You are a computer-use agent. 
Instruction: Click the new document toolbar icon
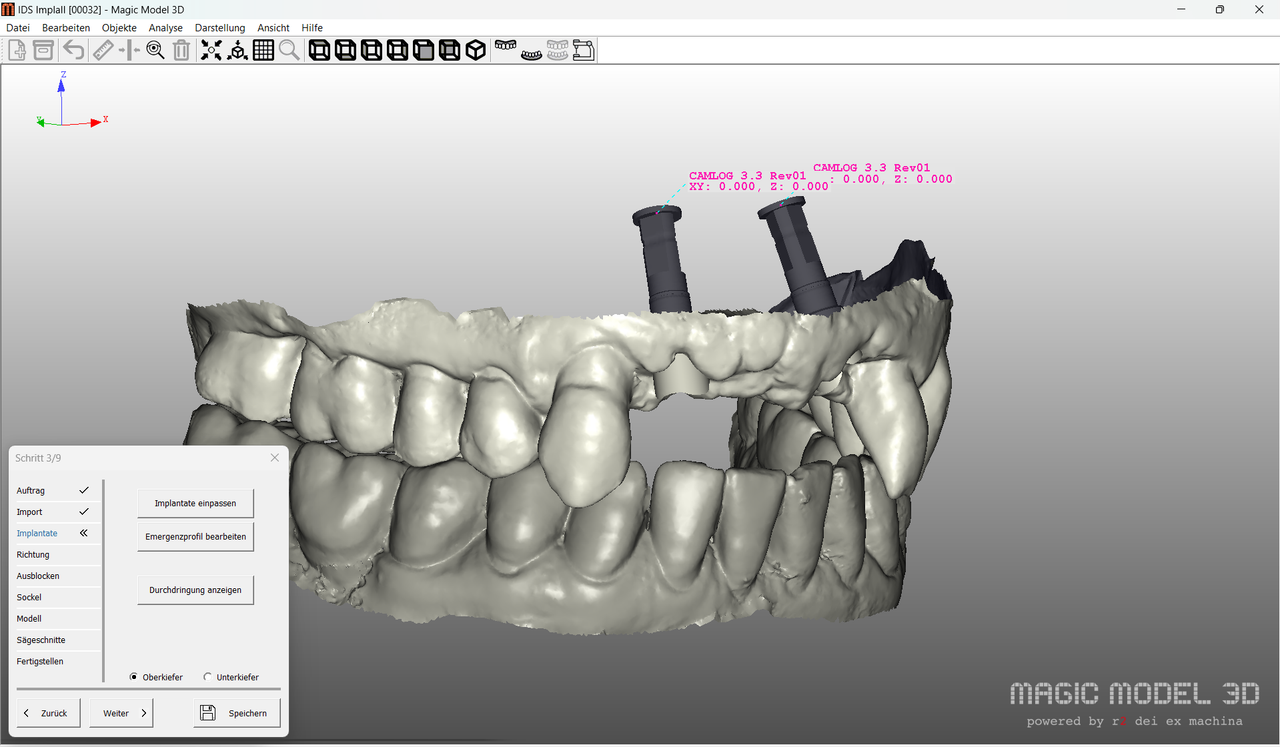click(x=17, y=50)
